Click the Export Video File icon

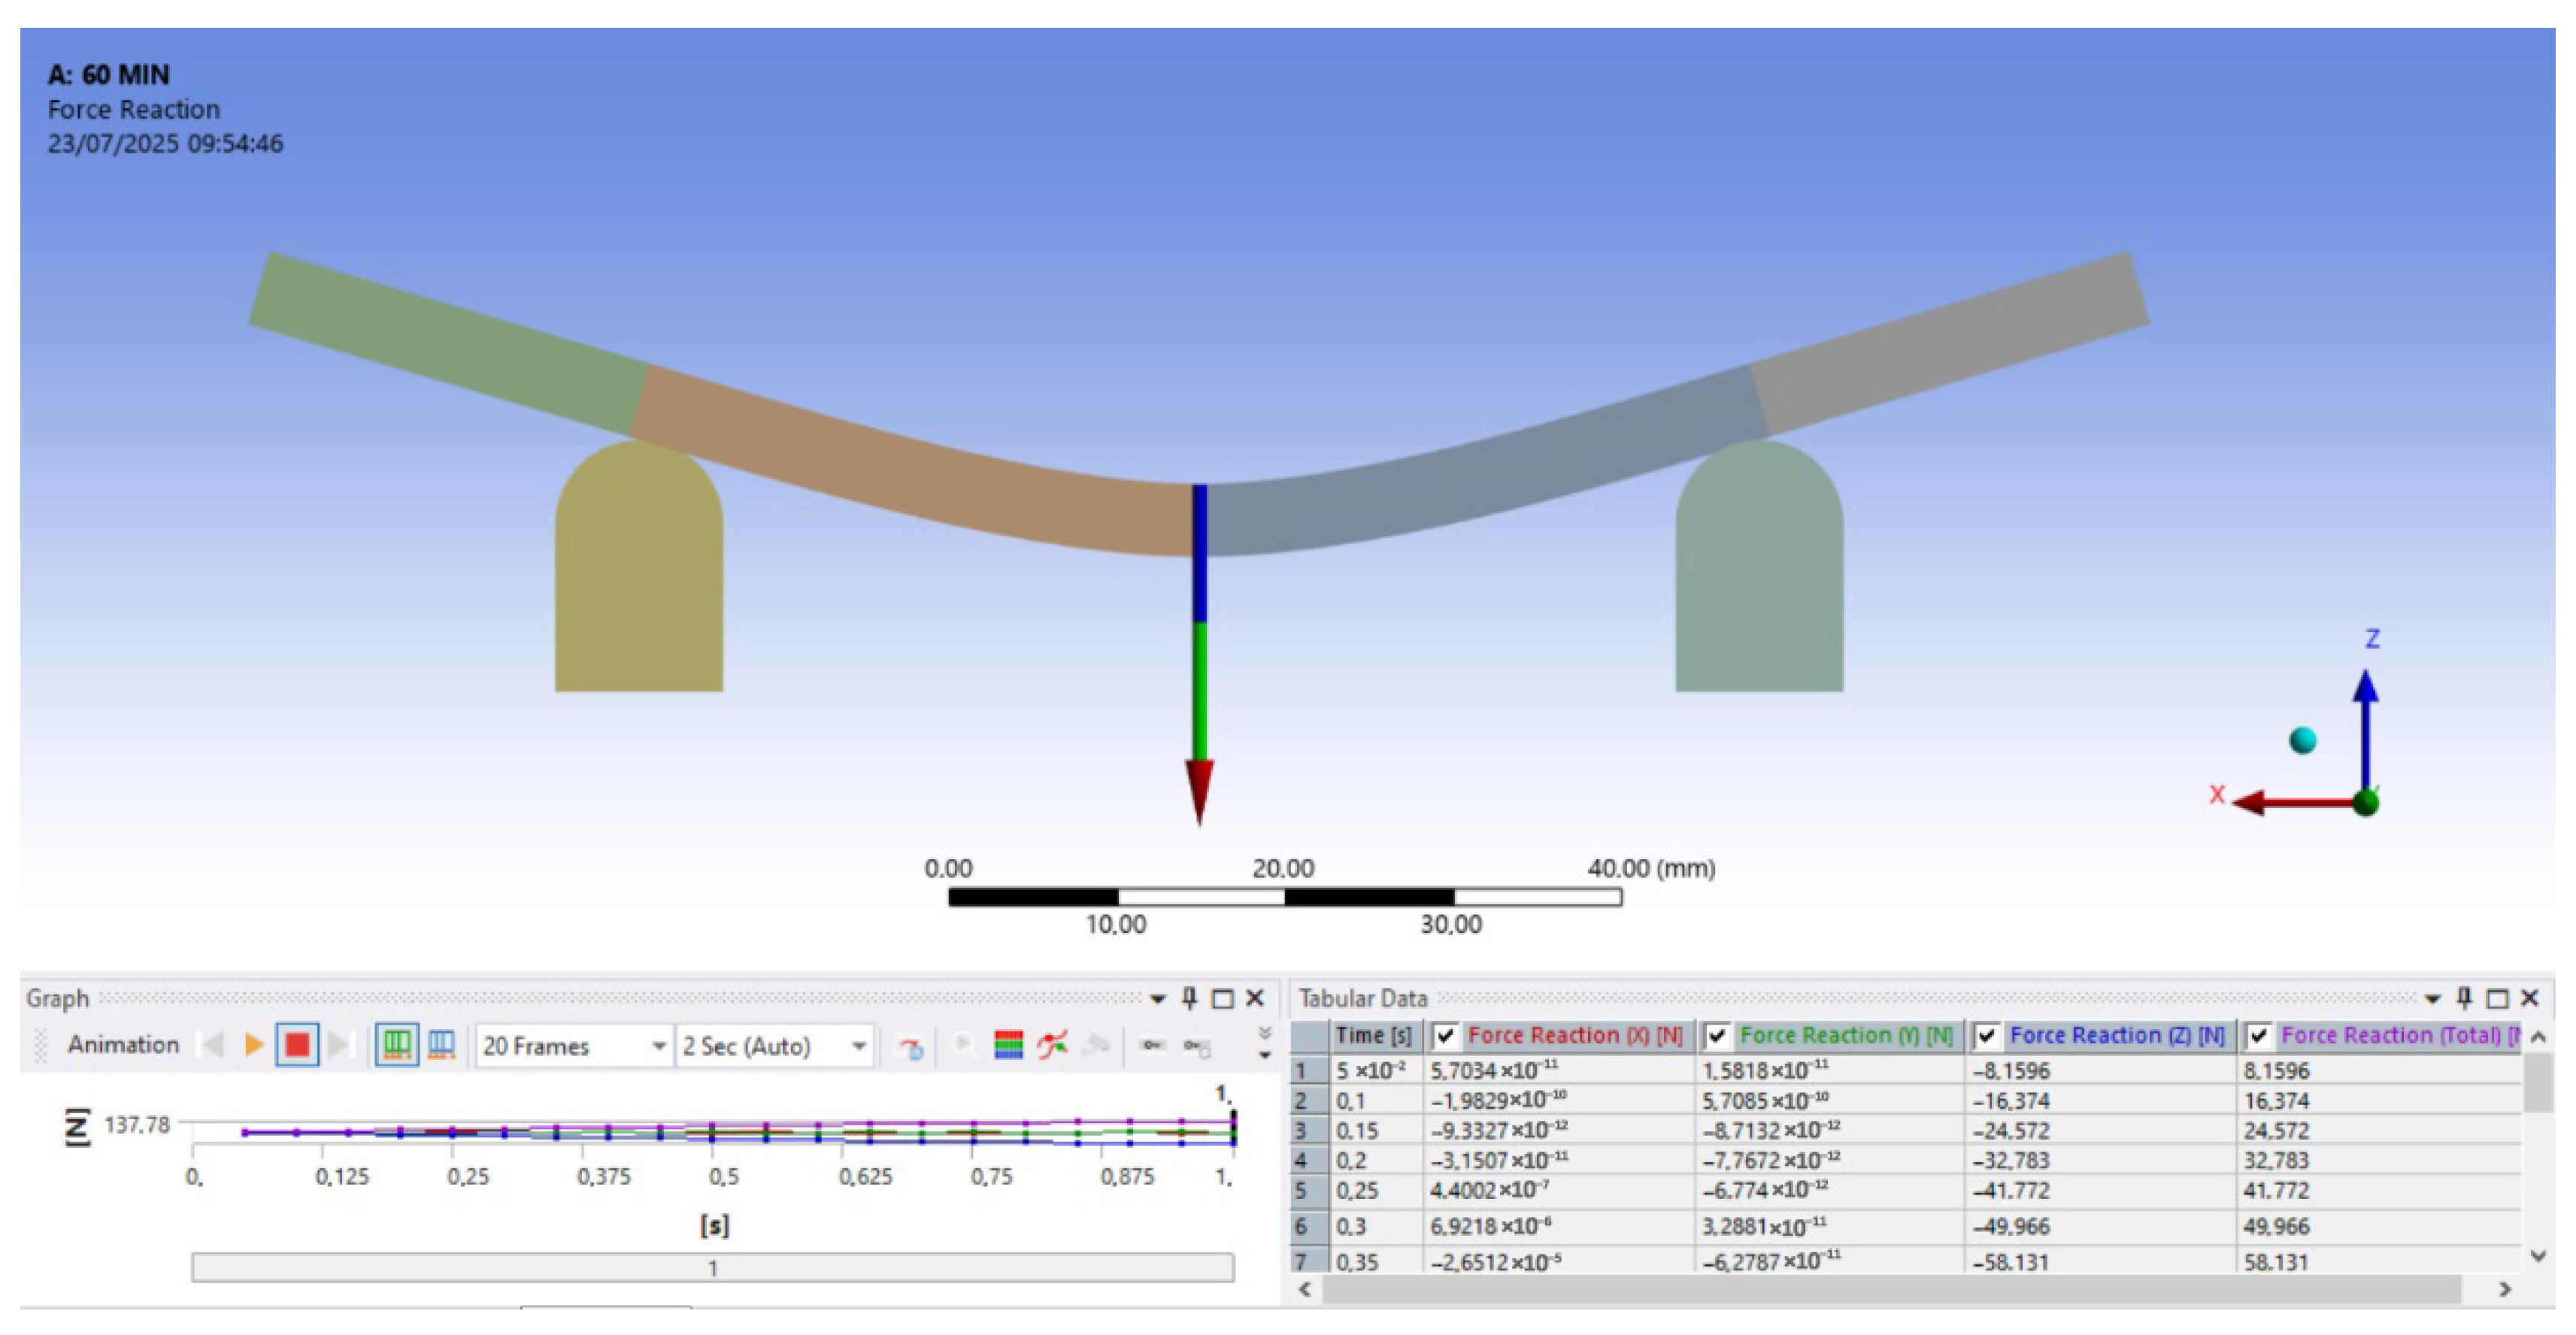click(x=910, y=1047)
